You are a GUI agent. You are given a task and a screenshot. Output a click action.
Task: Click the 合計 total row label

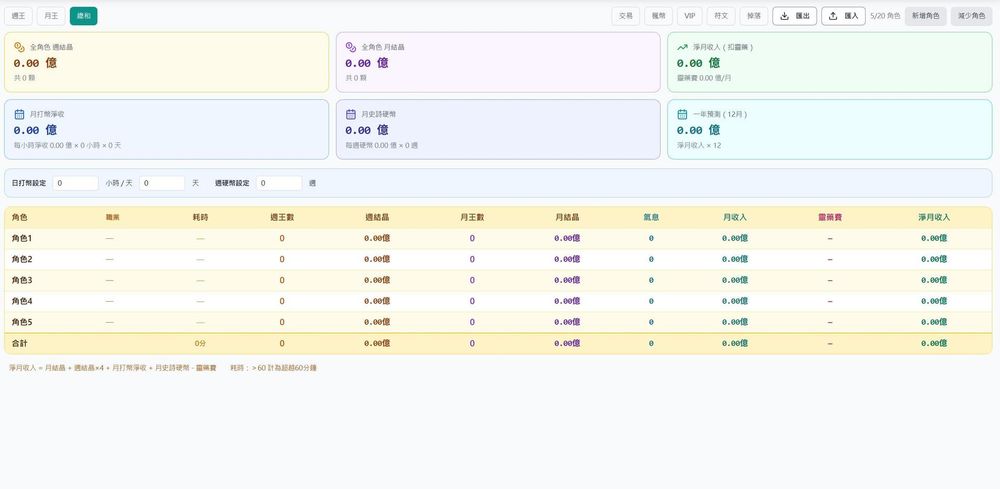[20, 343]
